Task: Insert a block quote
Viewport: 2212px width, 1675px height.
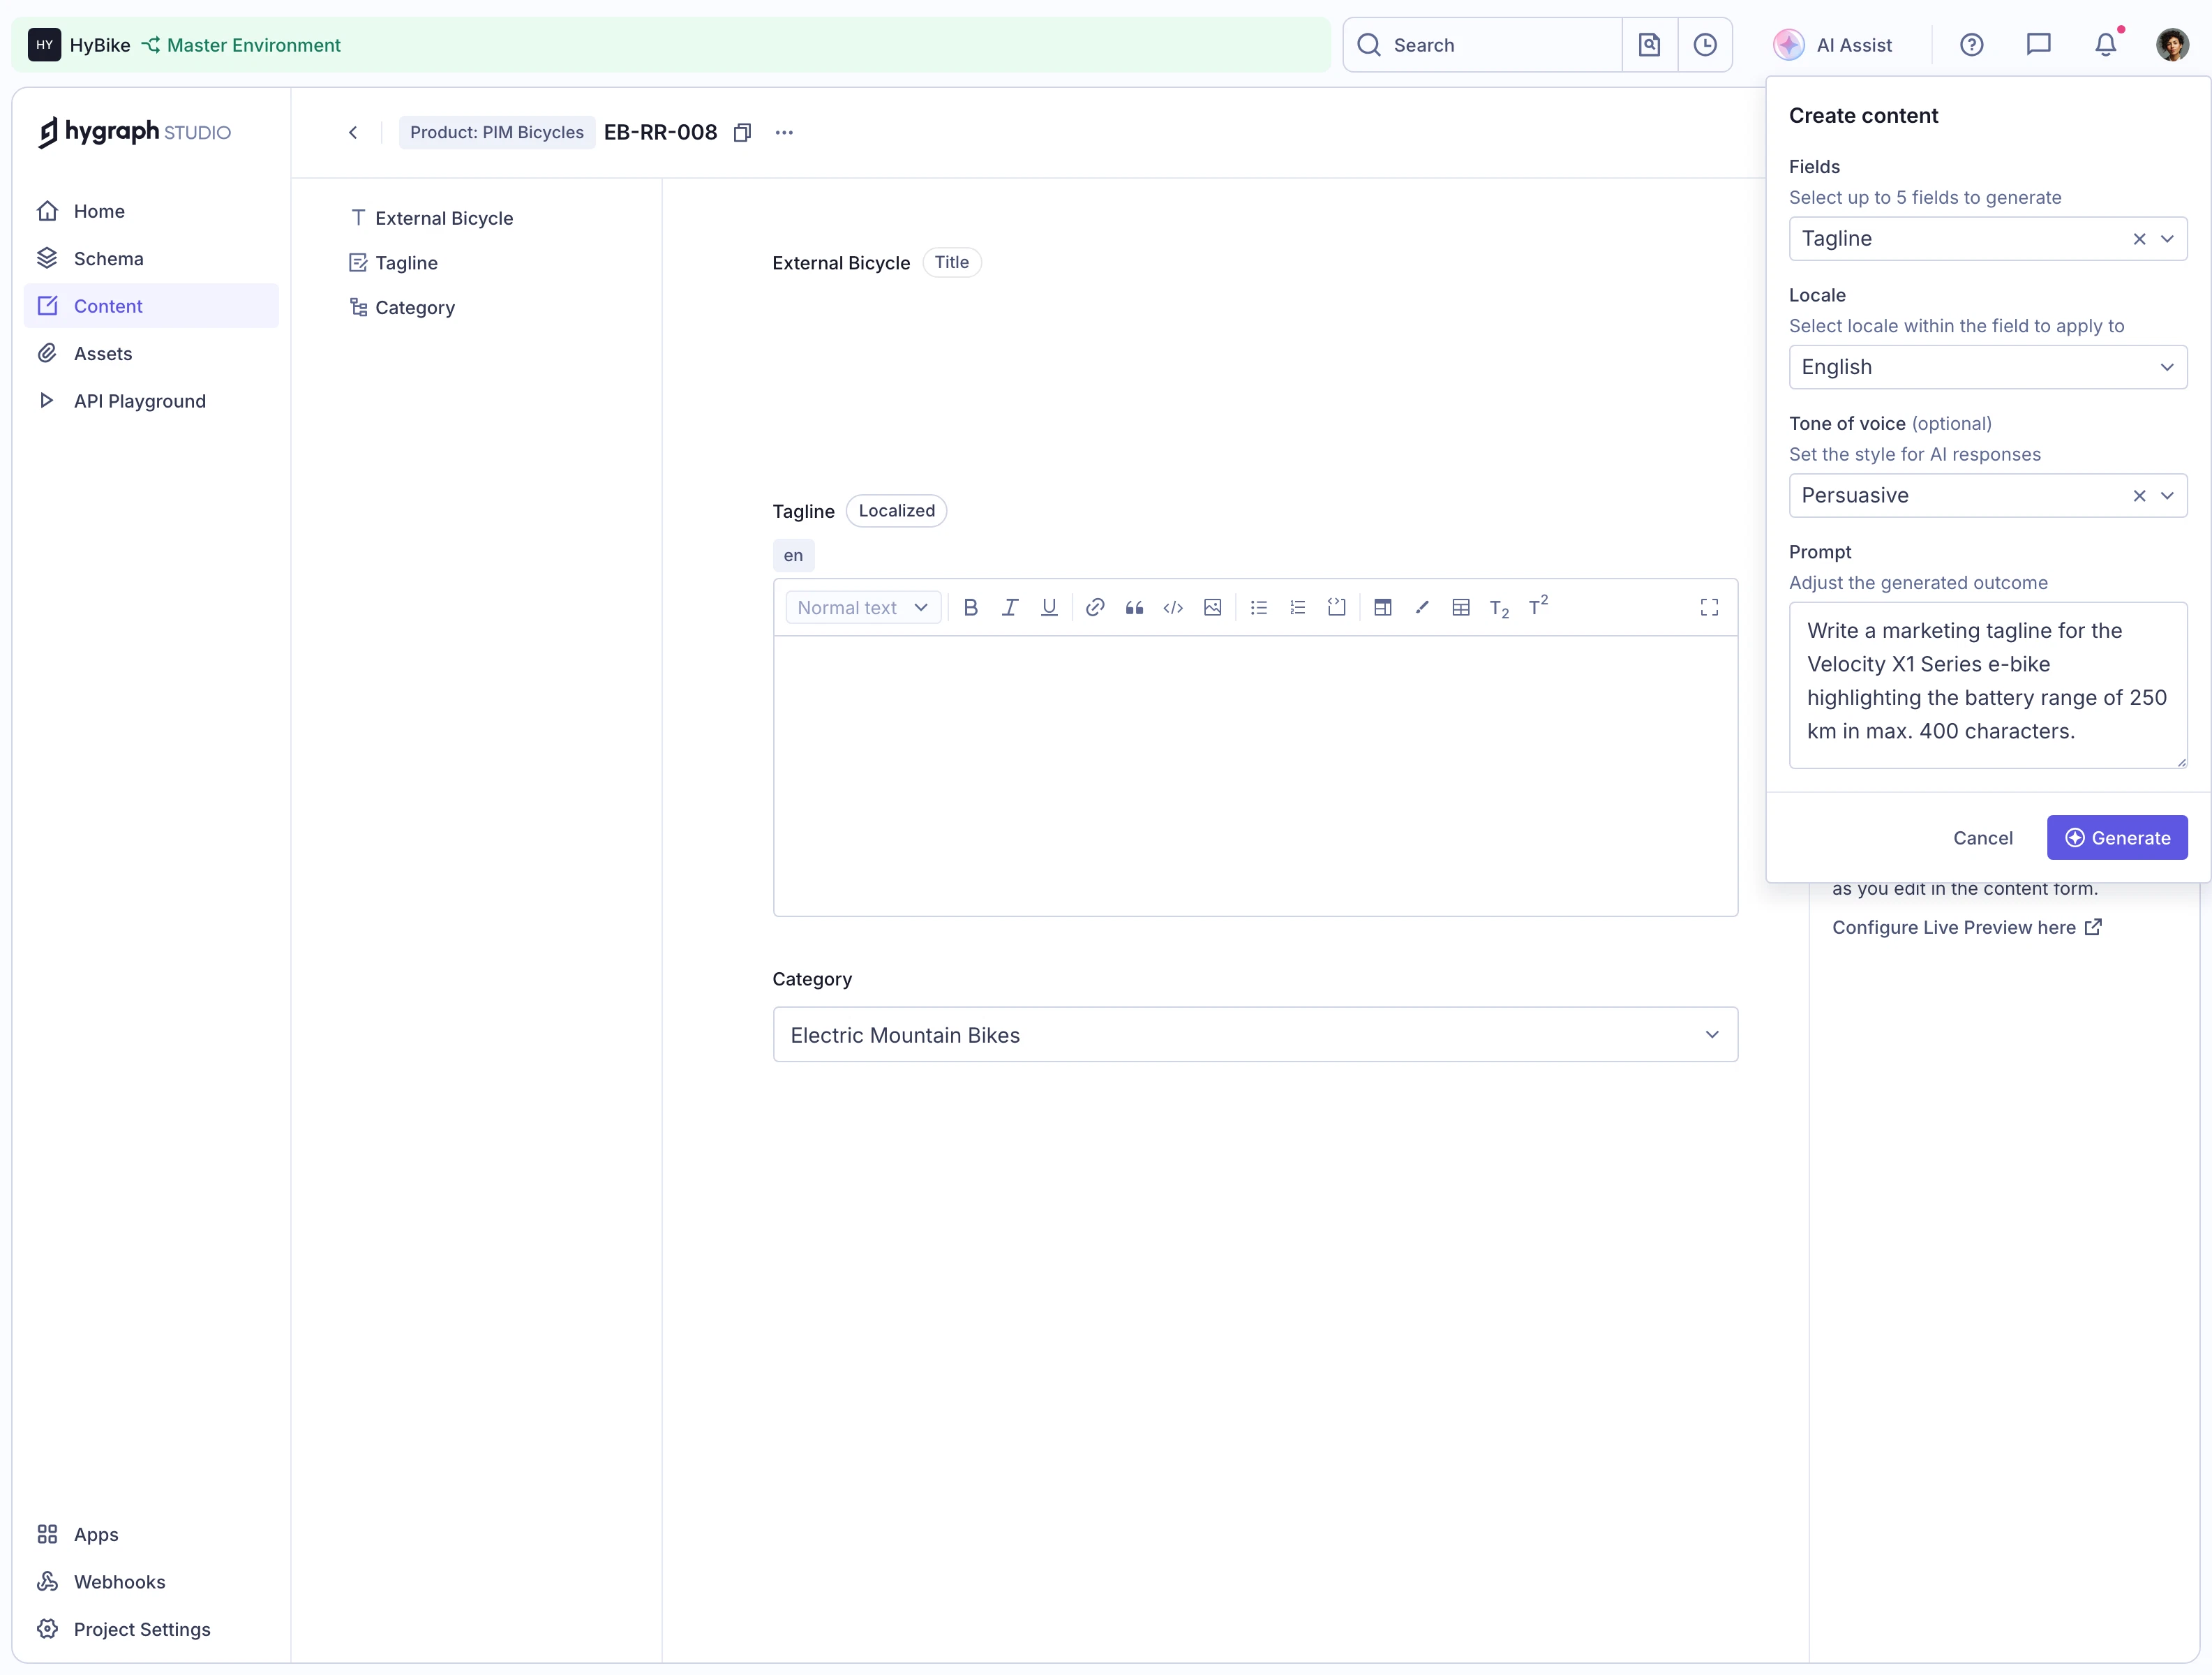Action: click(1134, 607)
